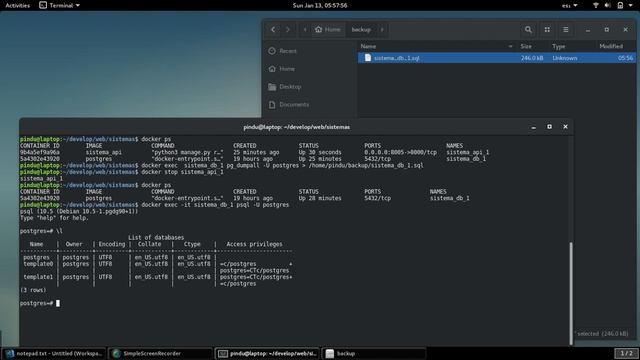
Task: Open the file manager hamburger menu
Action: click(566, 29)
